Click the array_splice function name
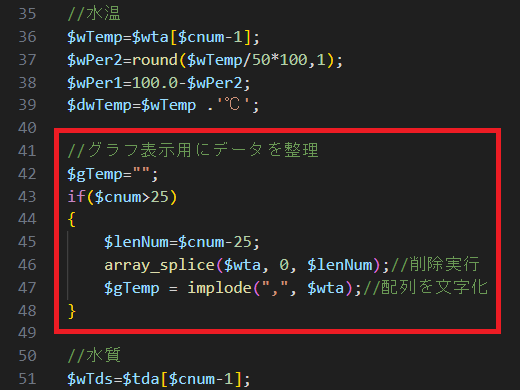This screenshot has width=520, height=390. [159, 266]
